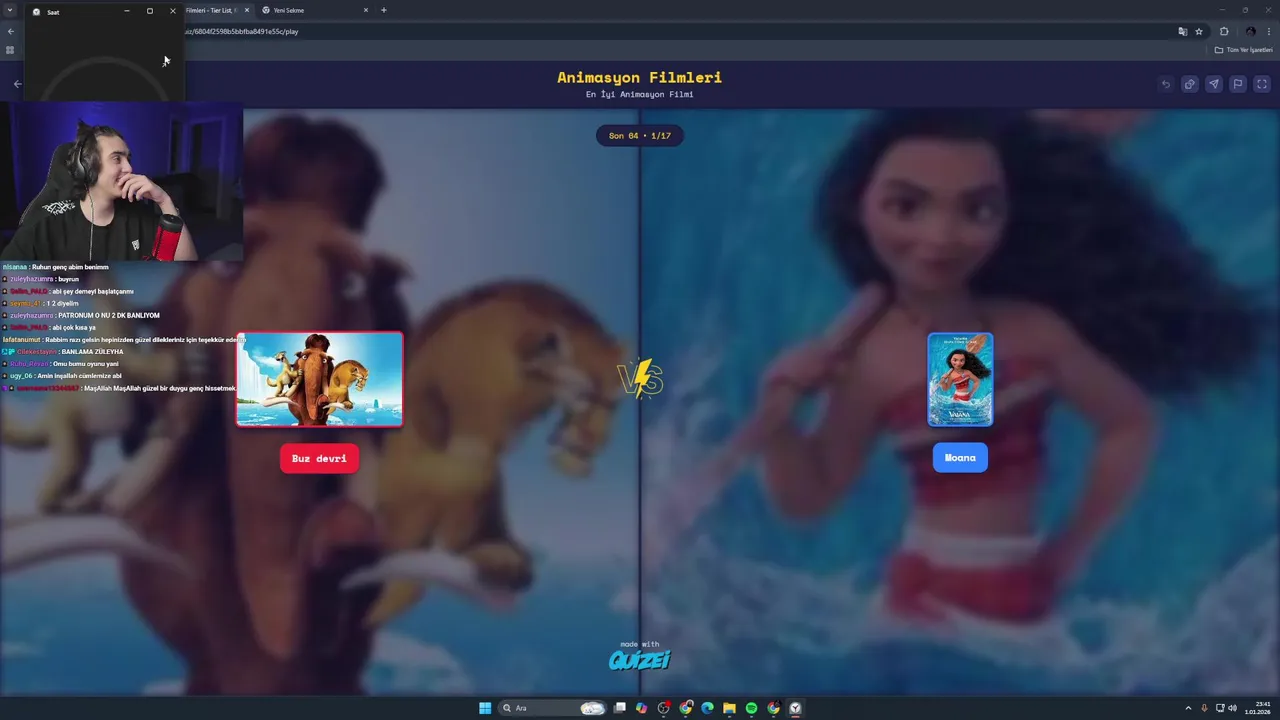The width and height of the screenshot is (1280, 720).
Task: Choose the Moana button
Action: coord(960,458)
